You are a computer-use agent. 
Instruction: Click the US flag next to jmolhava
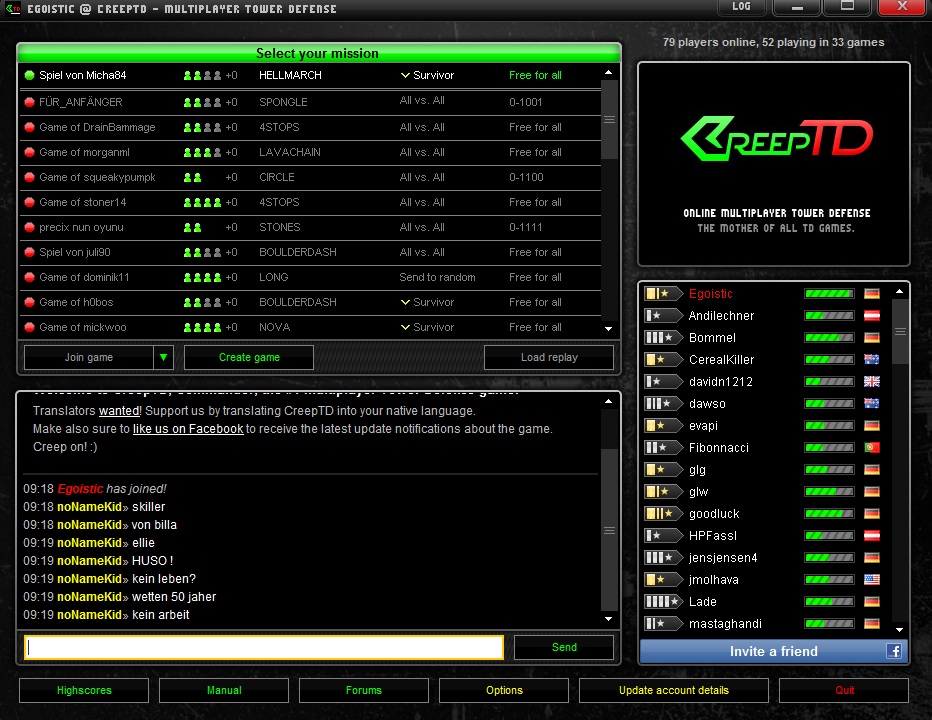[x=872, y=580]
